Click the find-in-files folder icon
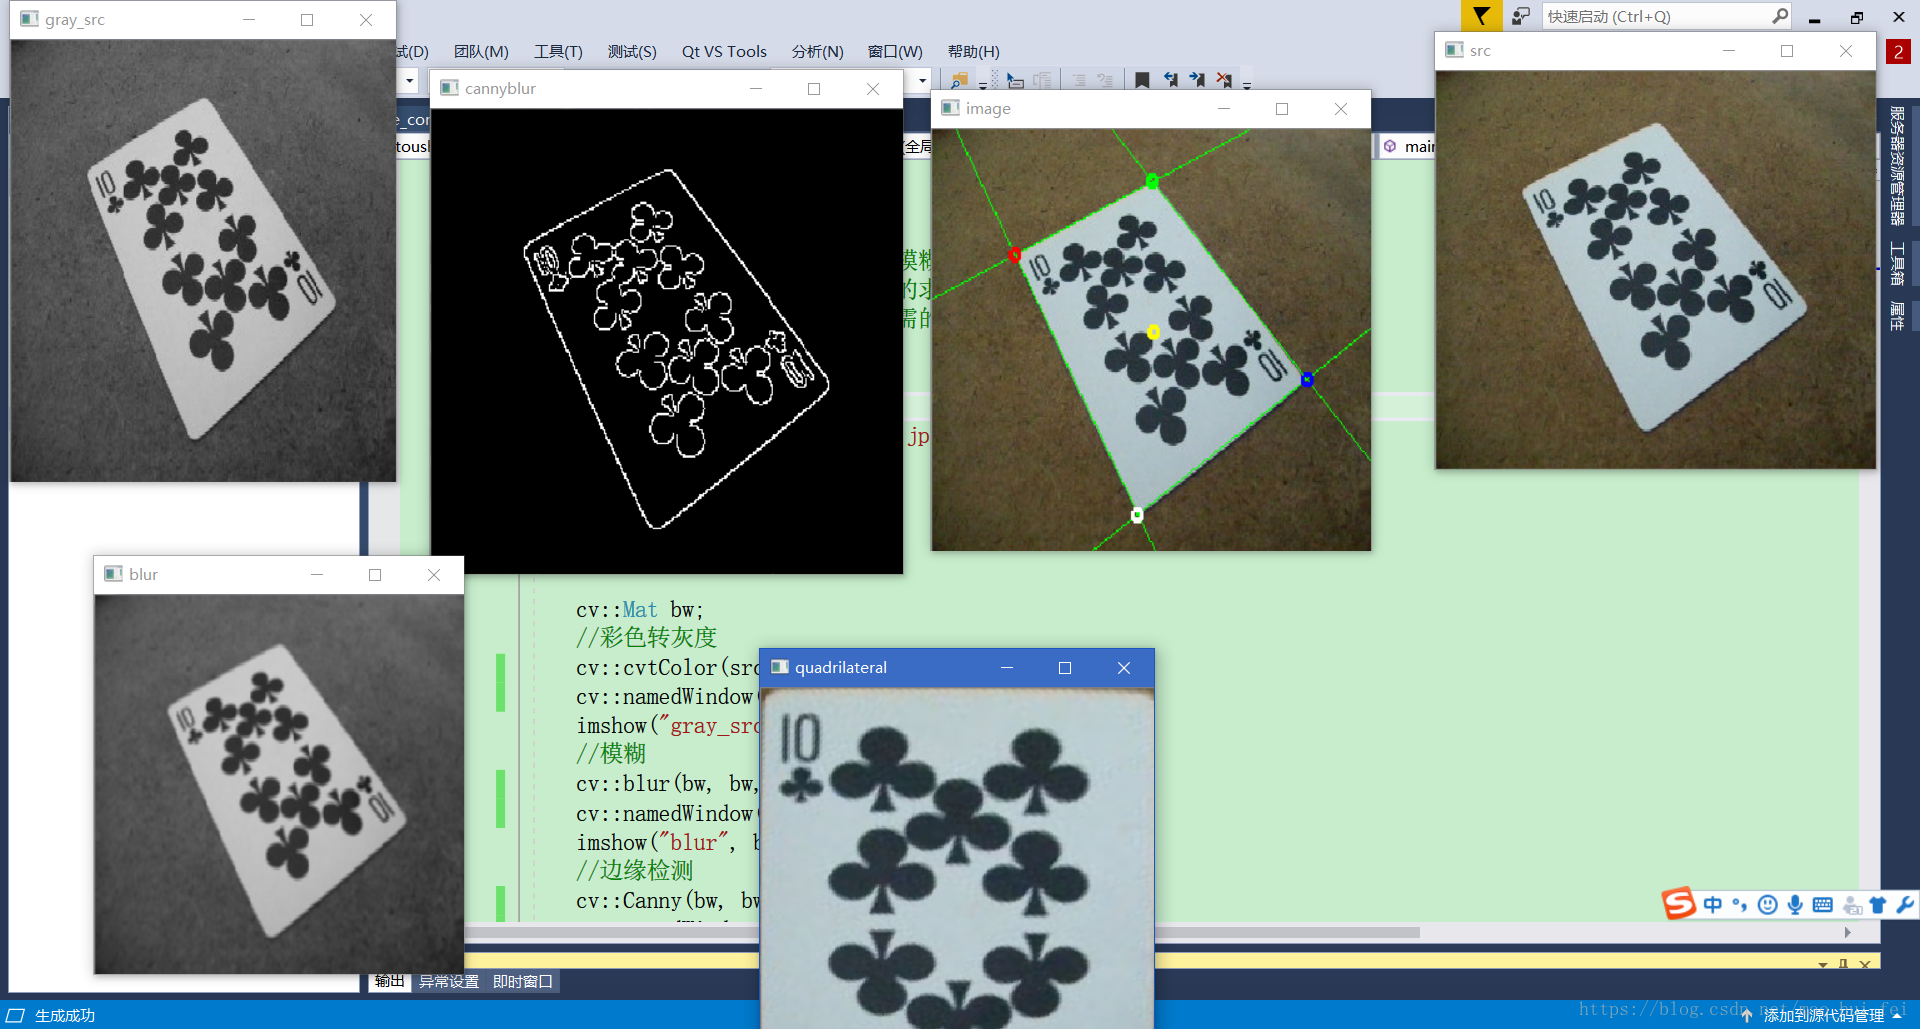The image size is (1920, 1029). (959, 81)
